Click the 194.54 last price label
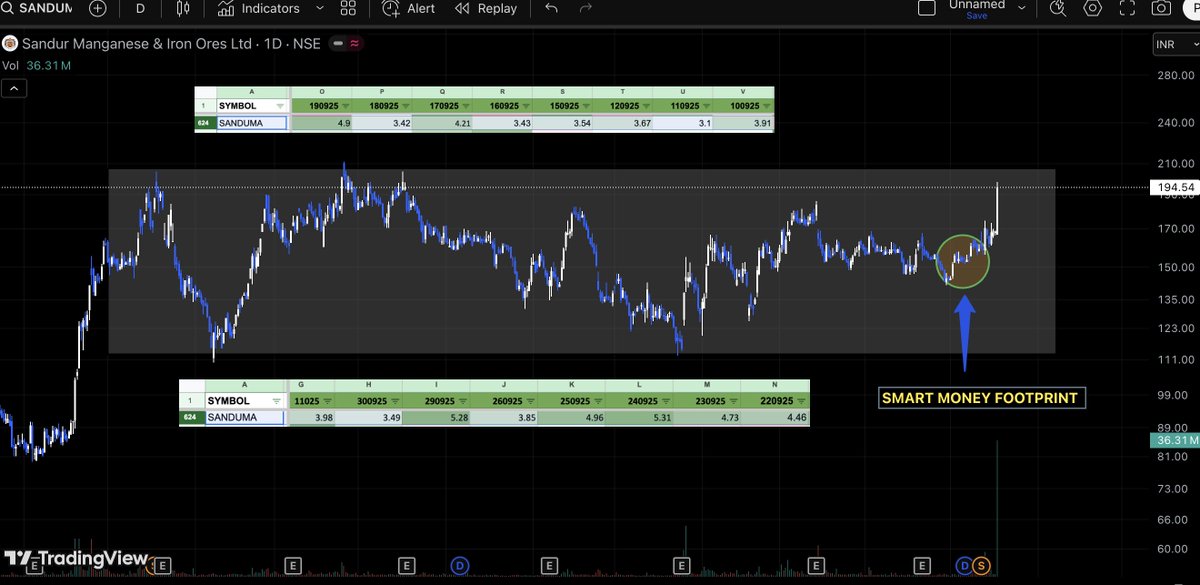This screenshot has height=585, width=1200. (1173, 187)
